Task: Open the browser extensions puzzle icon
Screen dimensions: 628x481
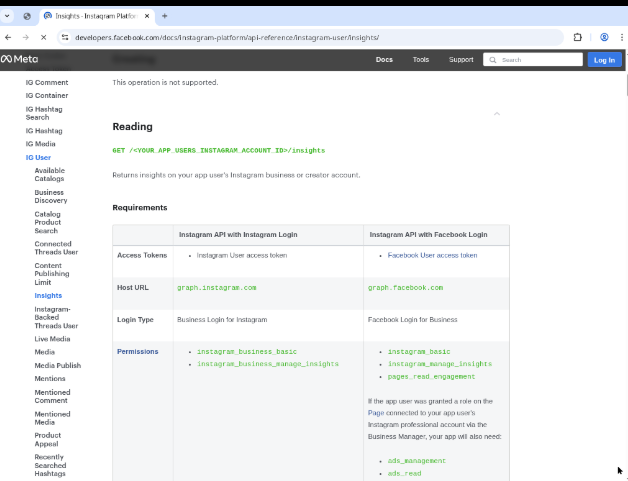Action: point(578,37)
